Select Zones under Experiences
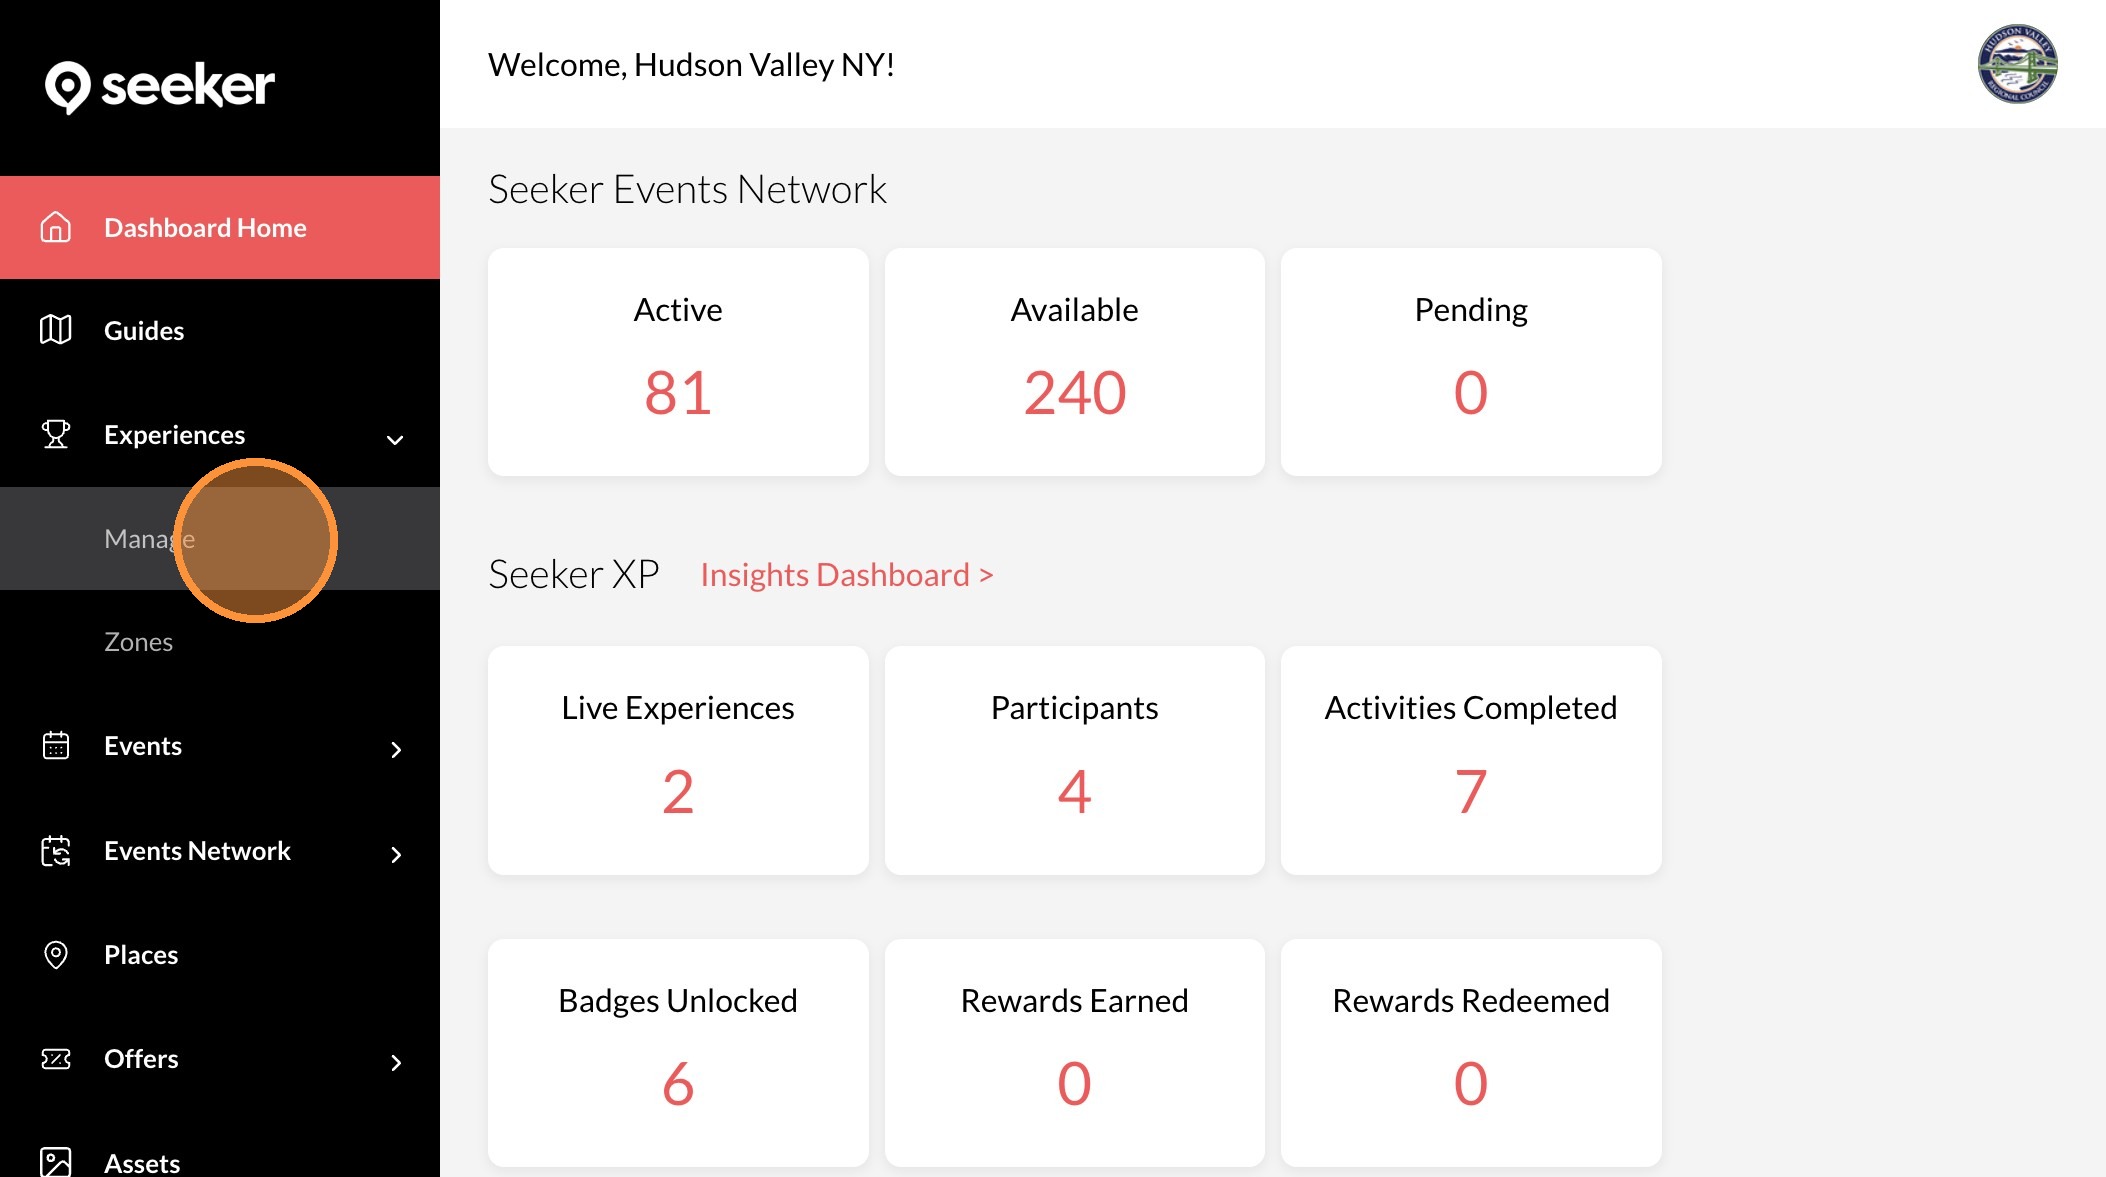The image size is (2106, 1177). (139, 642)
